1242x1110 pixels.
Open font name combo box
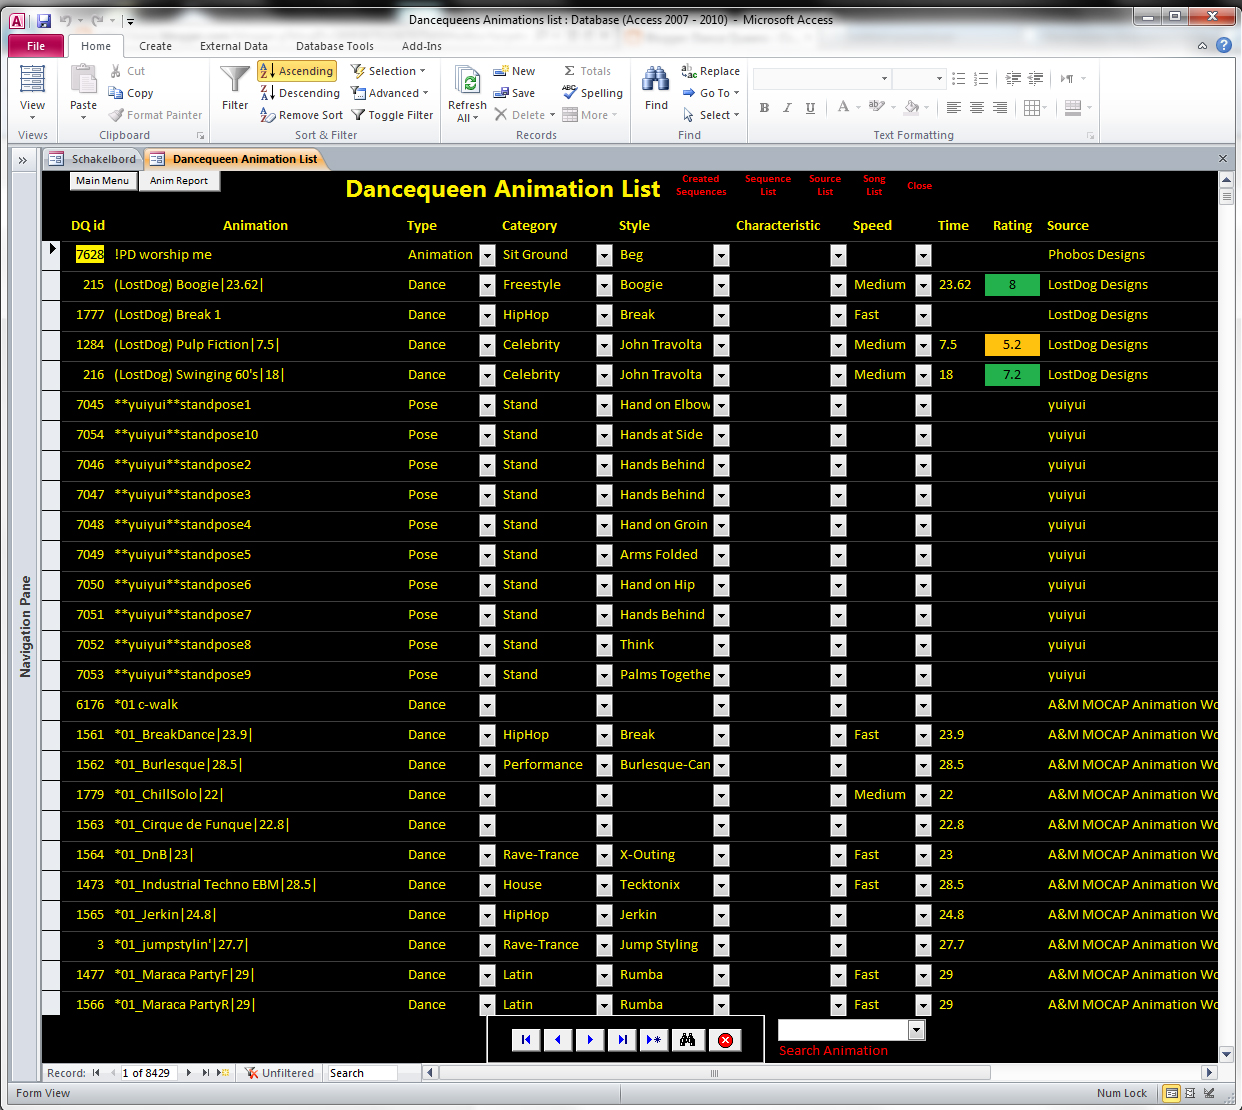pyautogui.click(x=822, y=78)
